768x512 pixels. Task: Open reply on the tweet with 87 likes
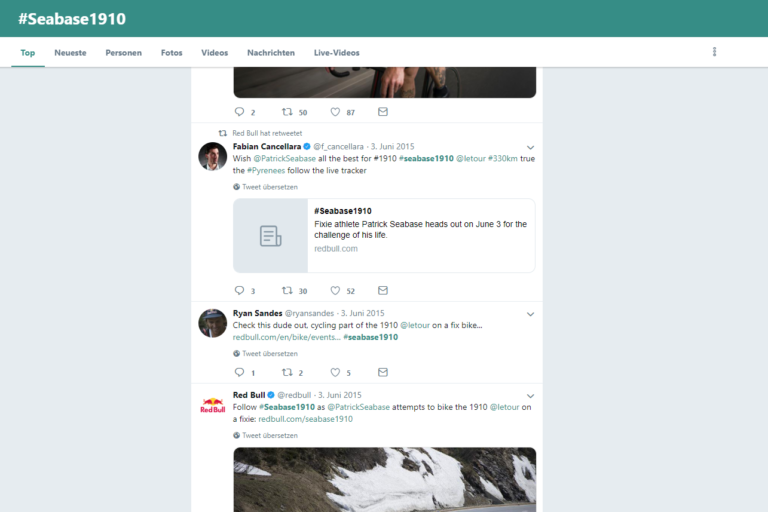239,112
